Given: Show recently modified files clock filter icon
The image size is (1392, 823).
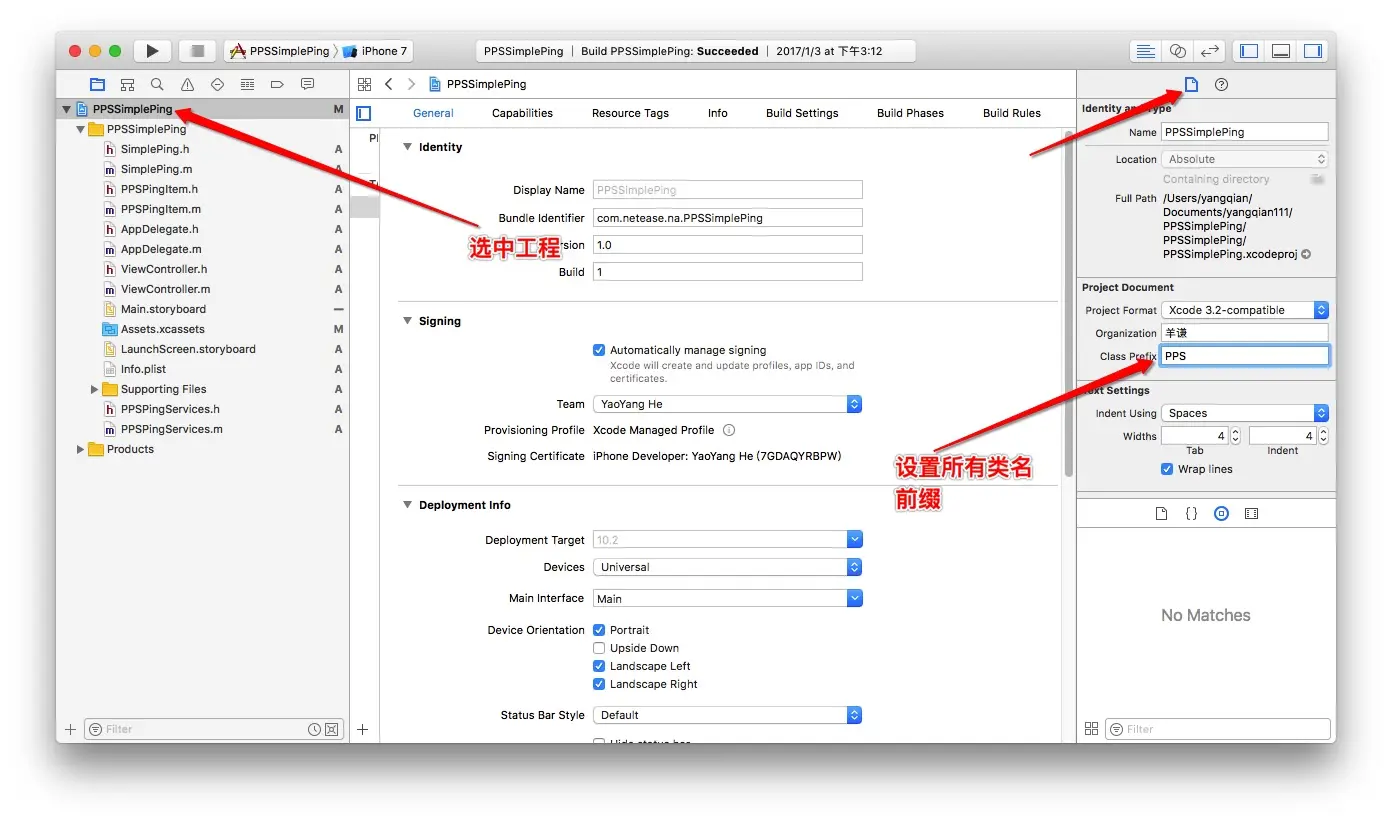Looking at the screenshot, I should pos(315,729).
